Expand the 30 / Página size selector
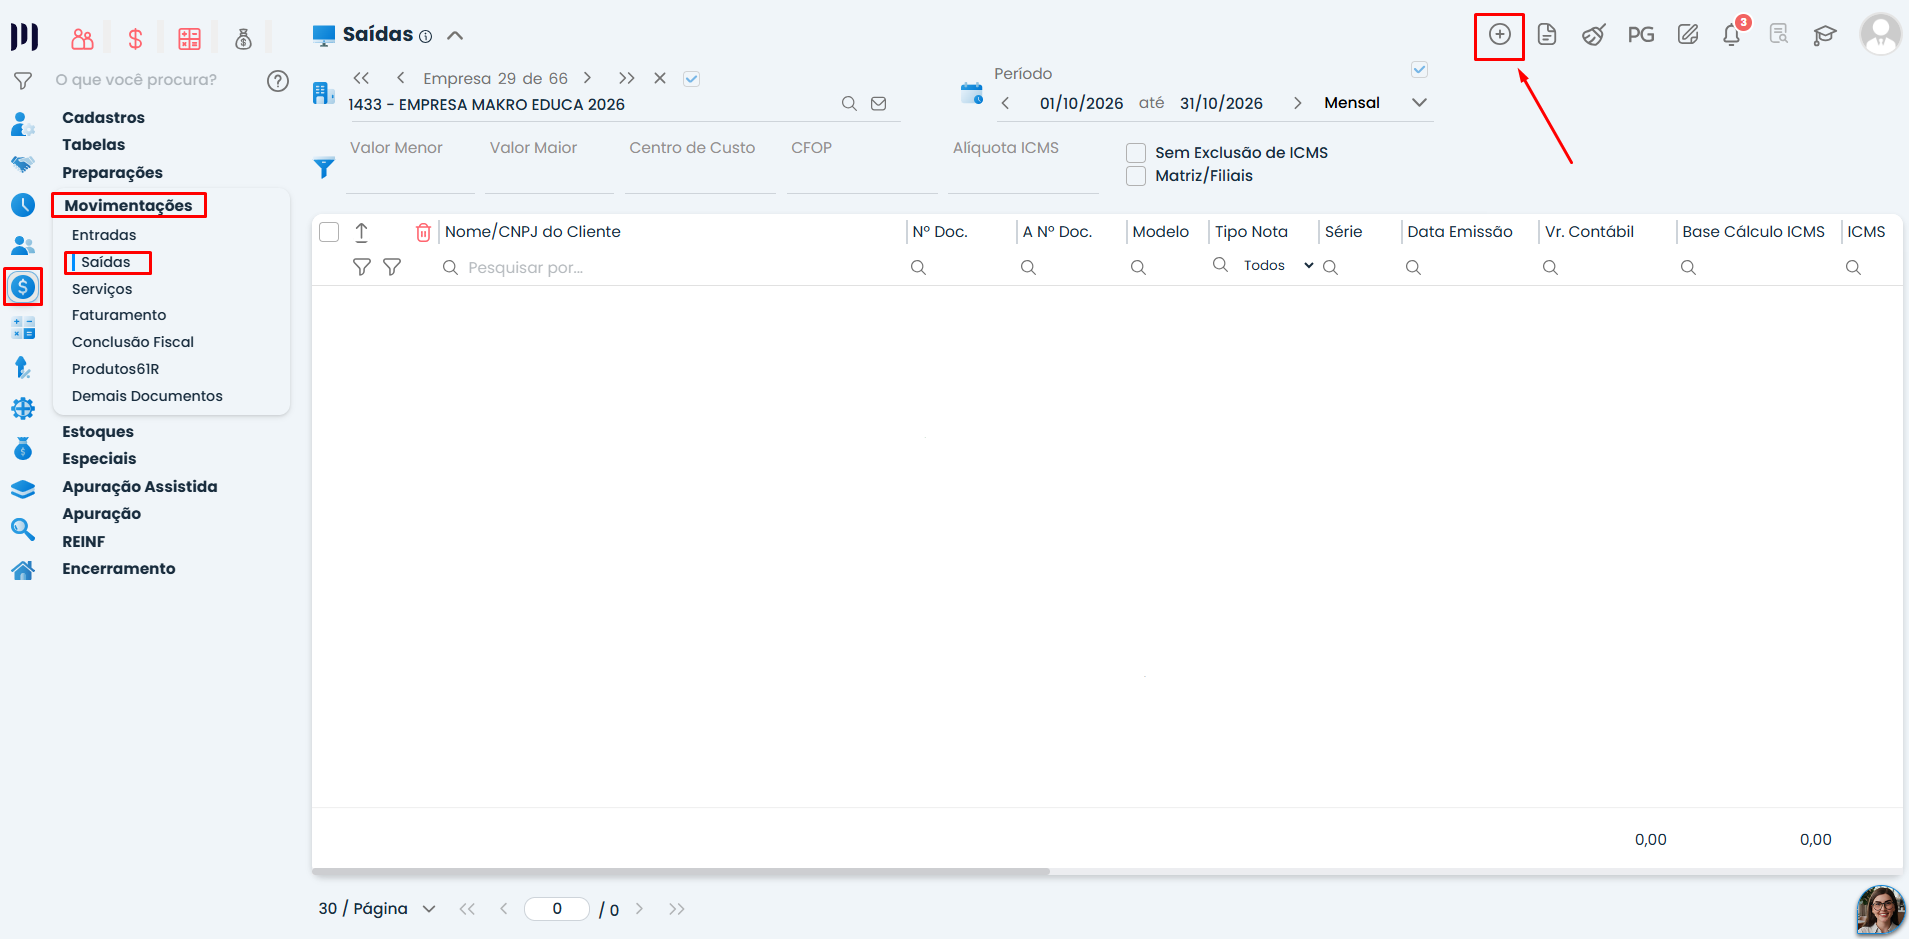Image resolution: width=1909 pixels, height=939 pixels. pos(377,909)
